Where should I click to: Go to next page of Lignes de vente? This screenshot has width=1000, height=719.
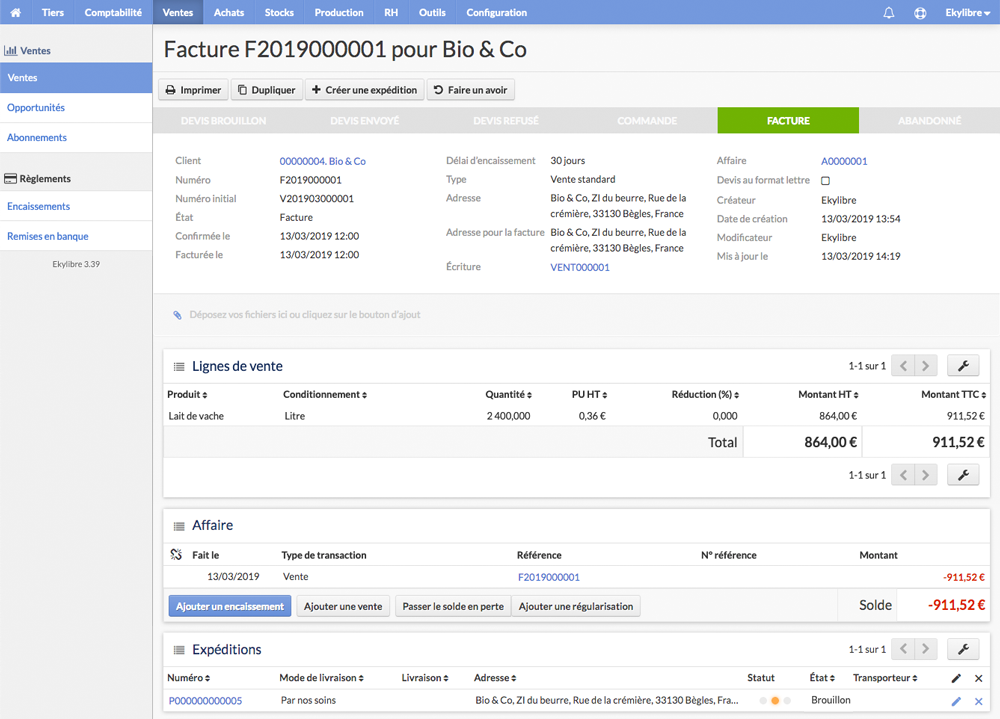(925, 366)
